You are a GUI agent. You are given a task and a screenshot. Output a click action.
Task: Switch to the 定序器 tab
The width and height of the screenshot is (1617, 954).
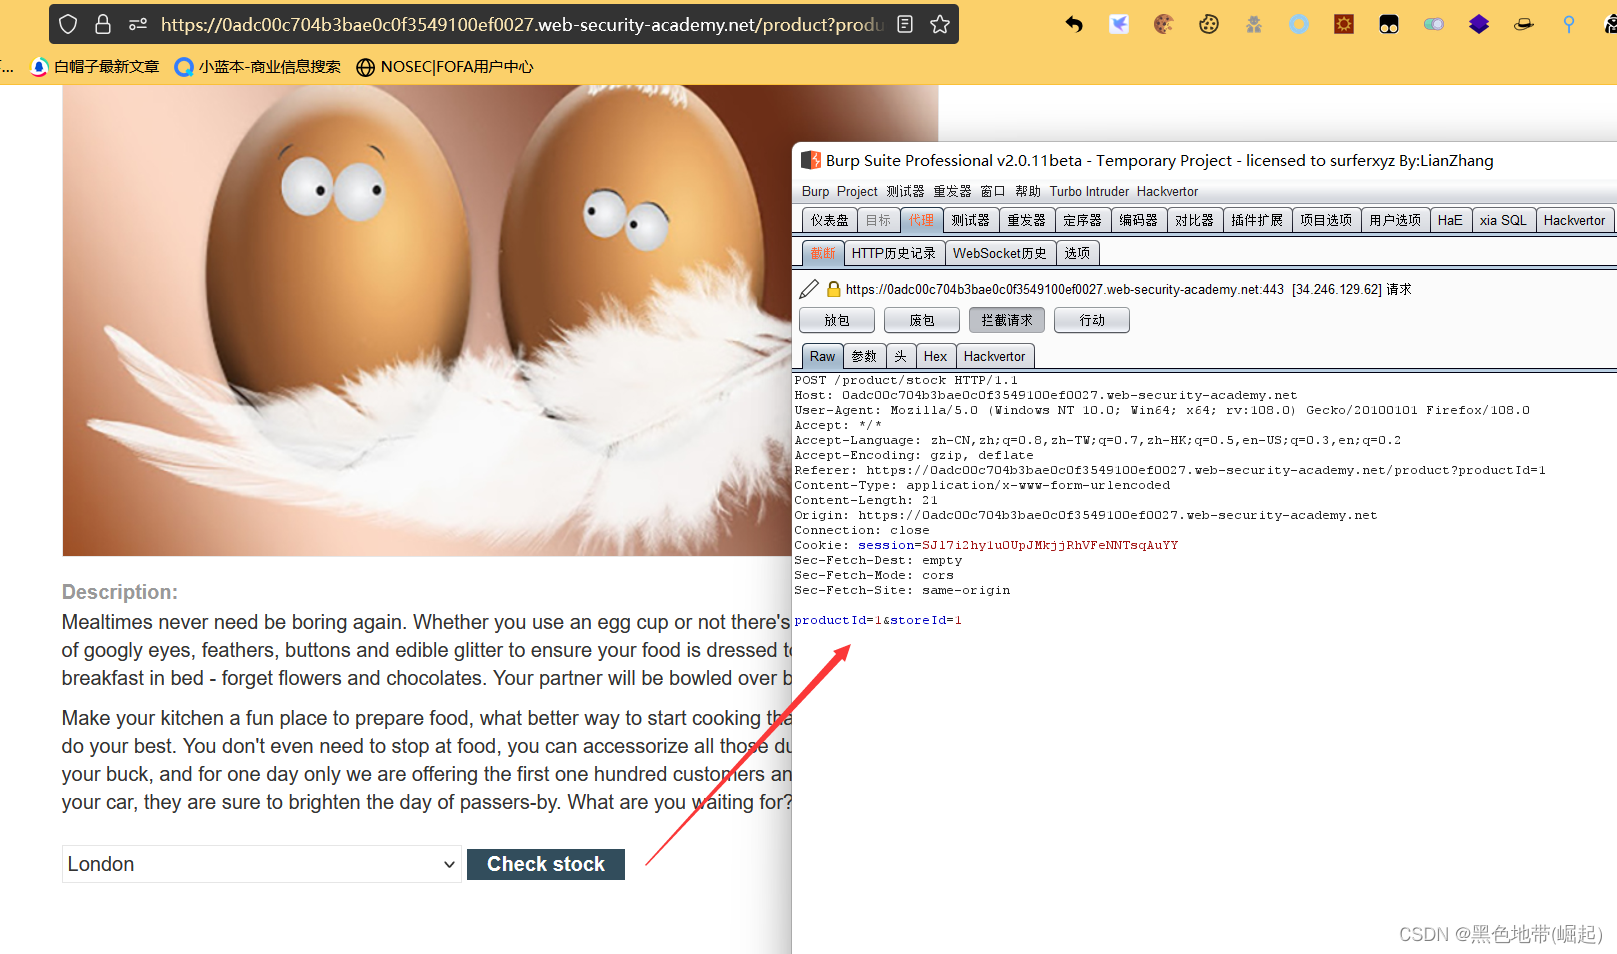click(x=1082, y=220)
